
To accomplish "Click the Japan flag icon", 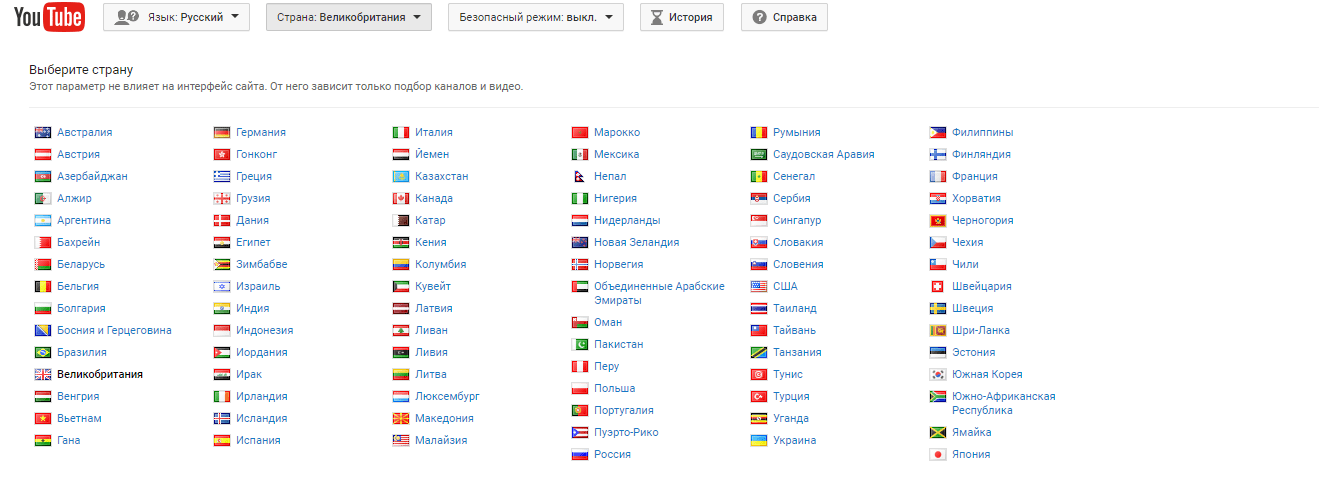I will point(938,454).
